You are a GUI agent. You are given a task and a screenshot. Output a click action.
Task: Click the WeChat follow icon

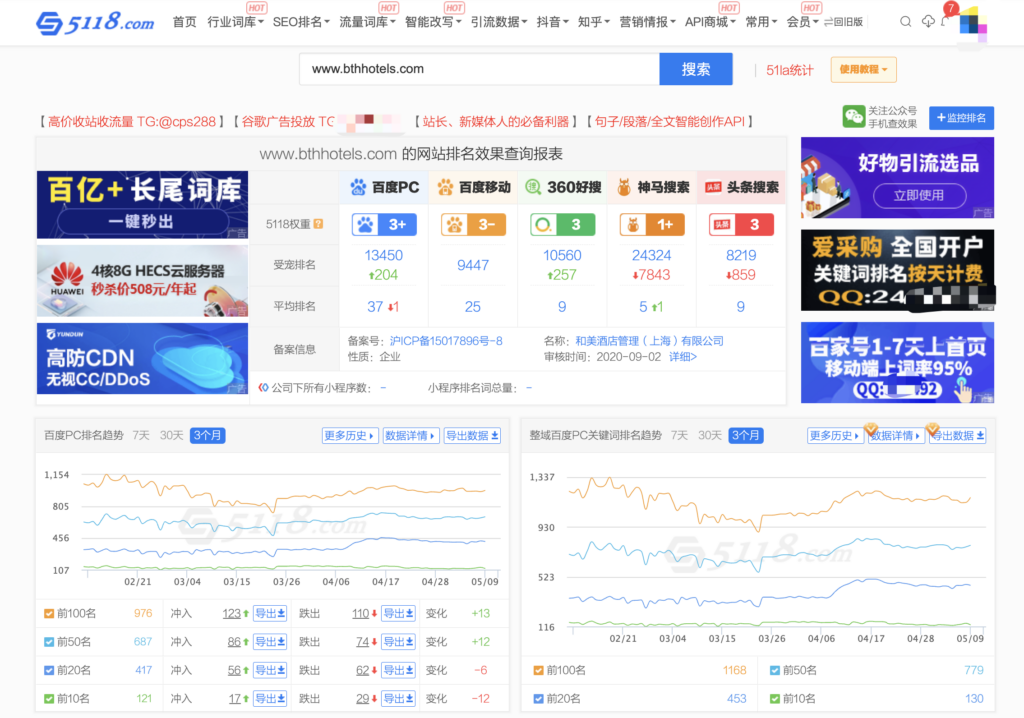pos(854,117)
